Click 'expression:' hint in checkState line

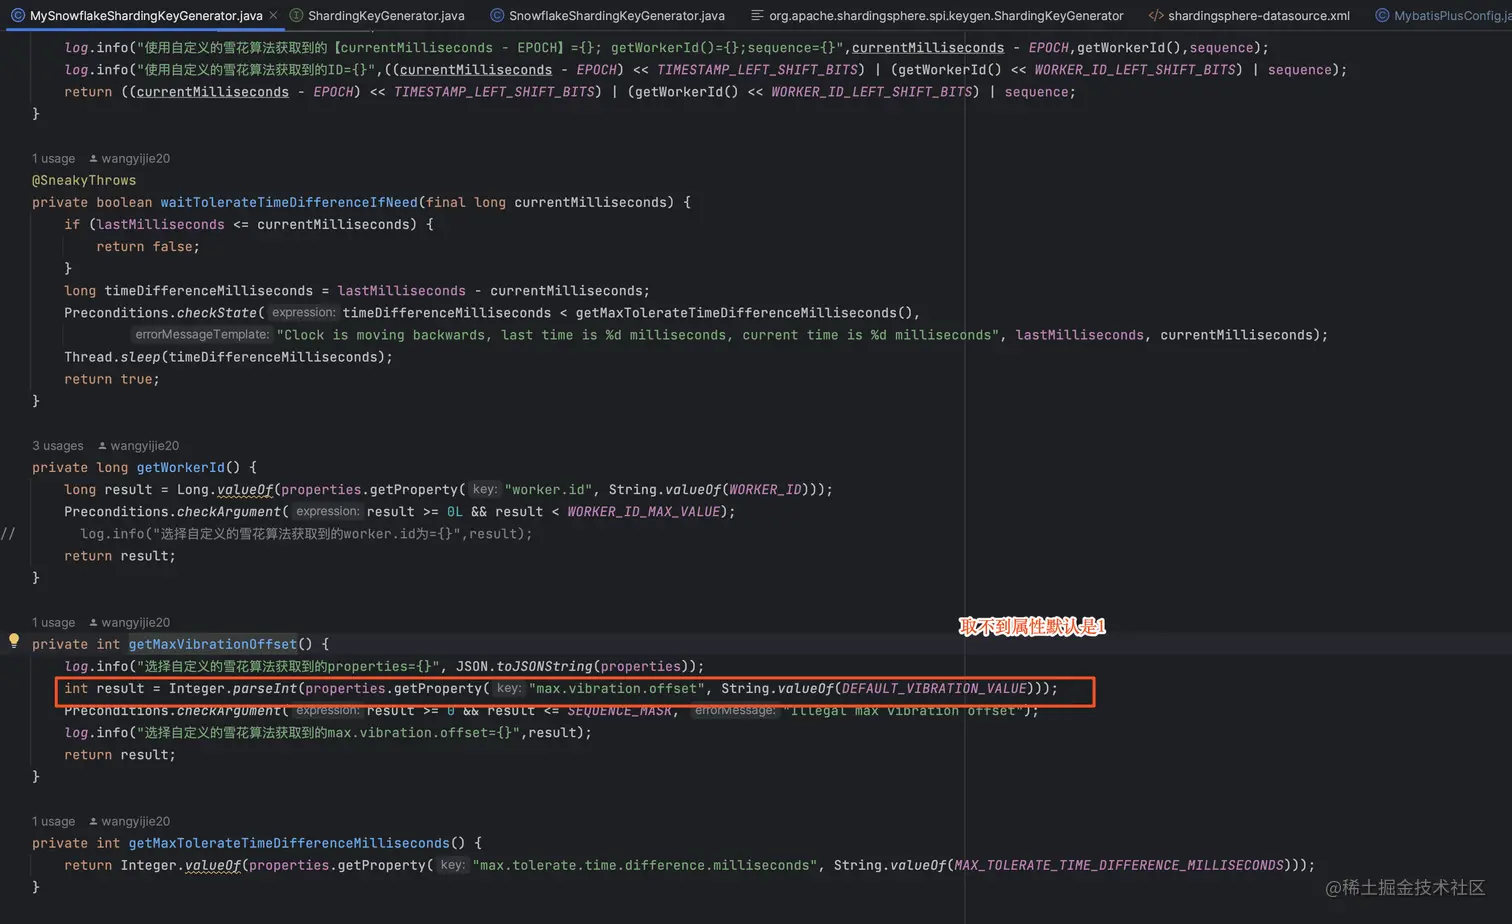(303, 313)
